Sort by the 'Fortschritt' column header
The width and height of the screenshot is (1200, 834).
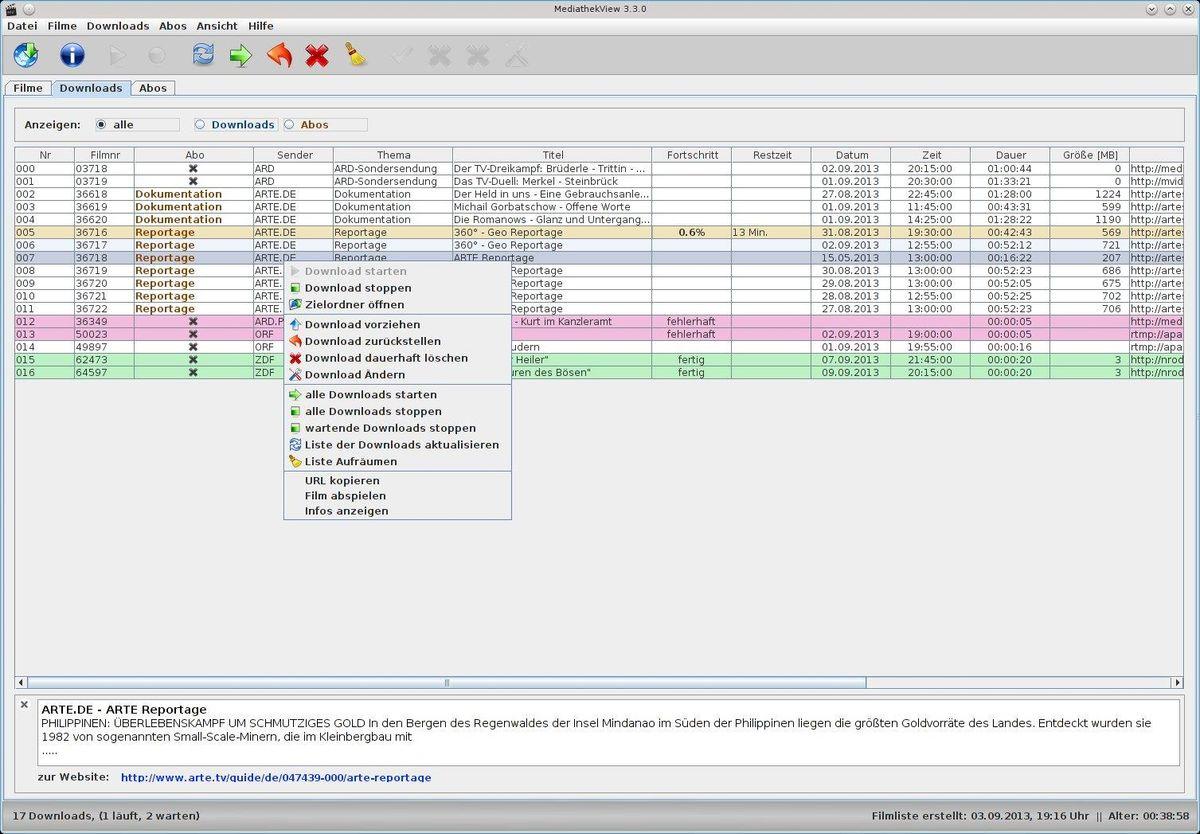(692, 155)
